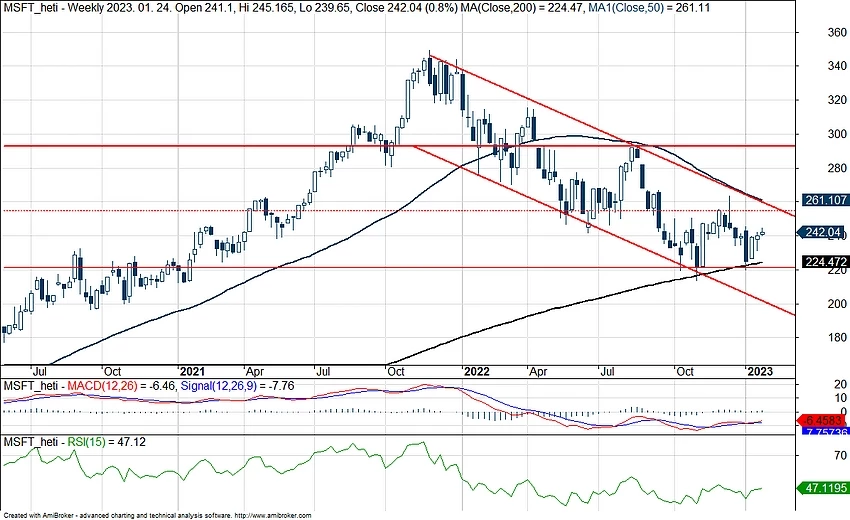Select the MA(Close,200) = 224.47 readout
The height and width of the screenshot is (520, 850).
[522, 8]
